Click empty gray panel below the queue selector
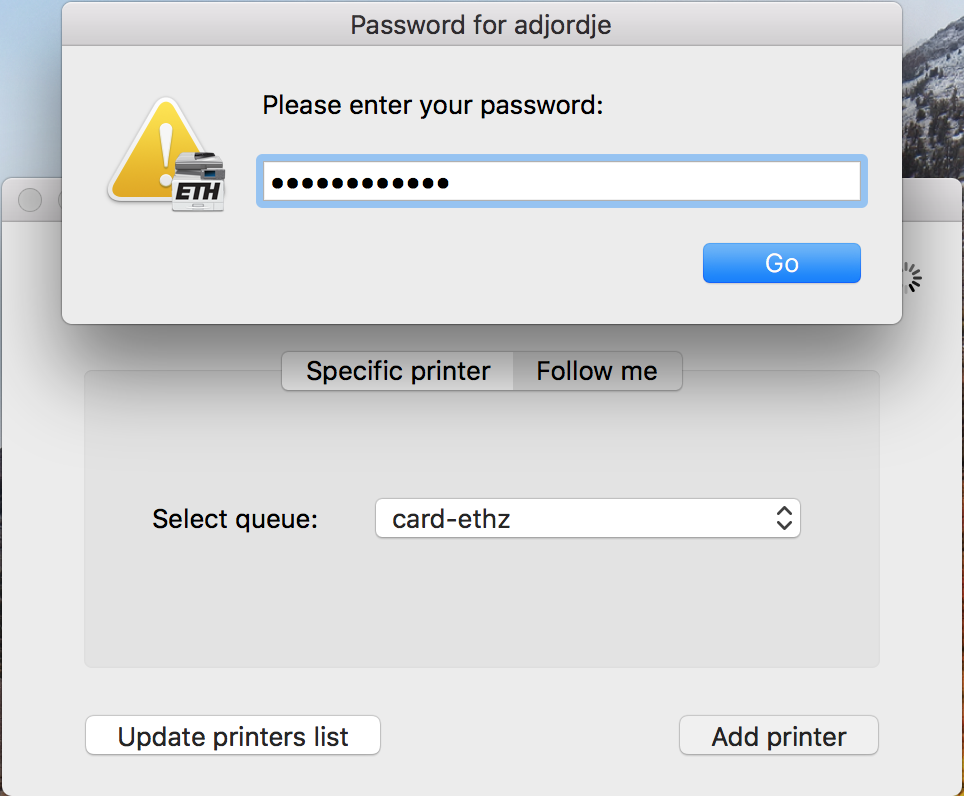Screen dimensions: 964x796 click(x=481, y=602)
